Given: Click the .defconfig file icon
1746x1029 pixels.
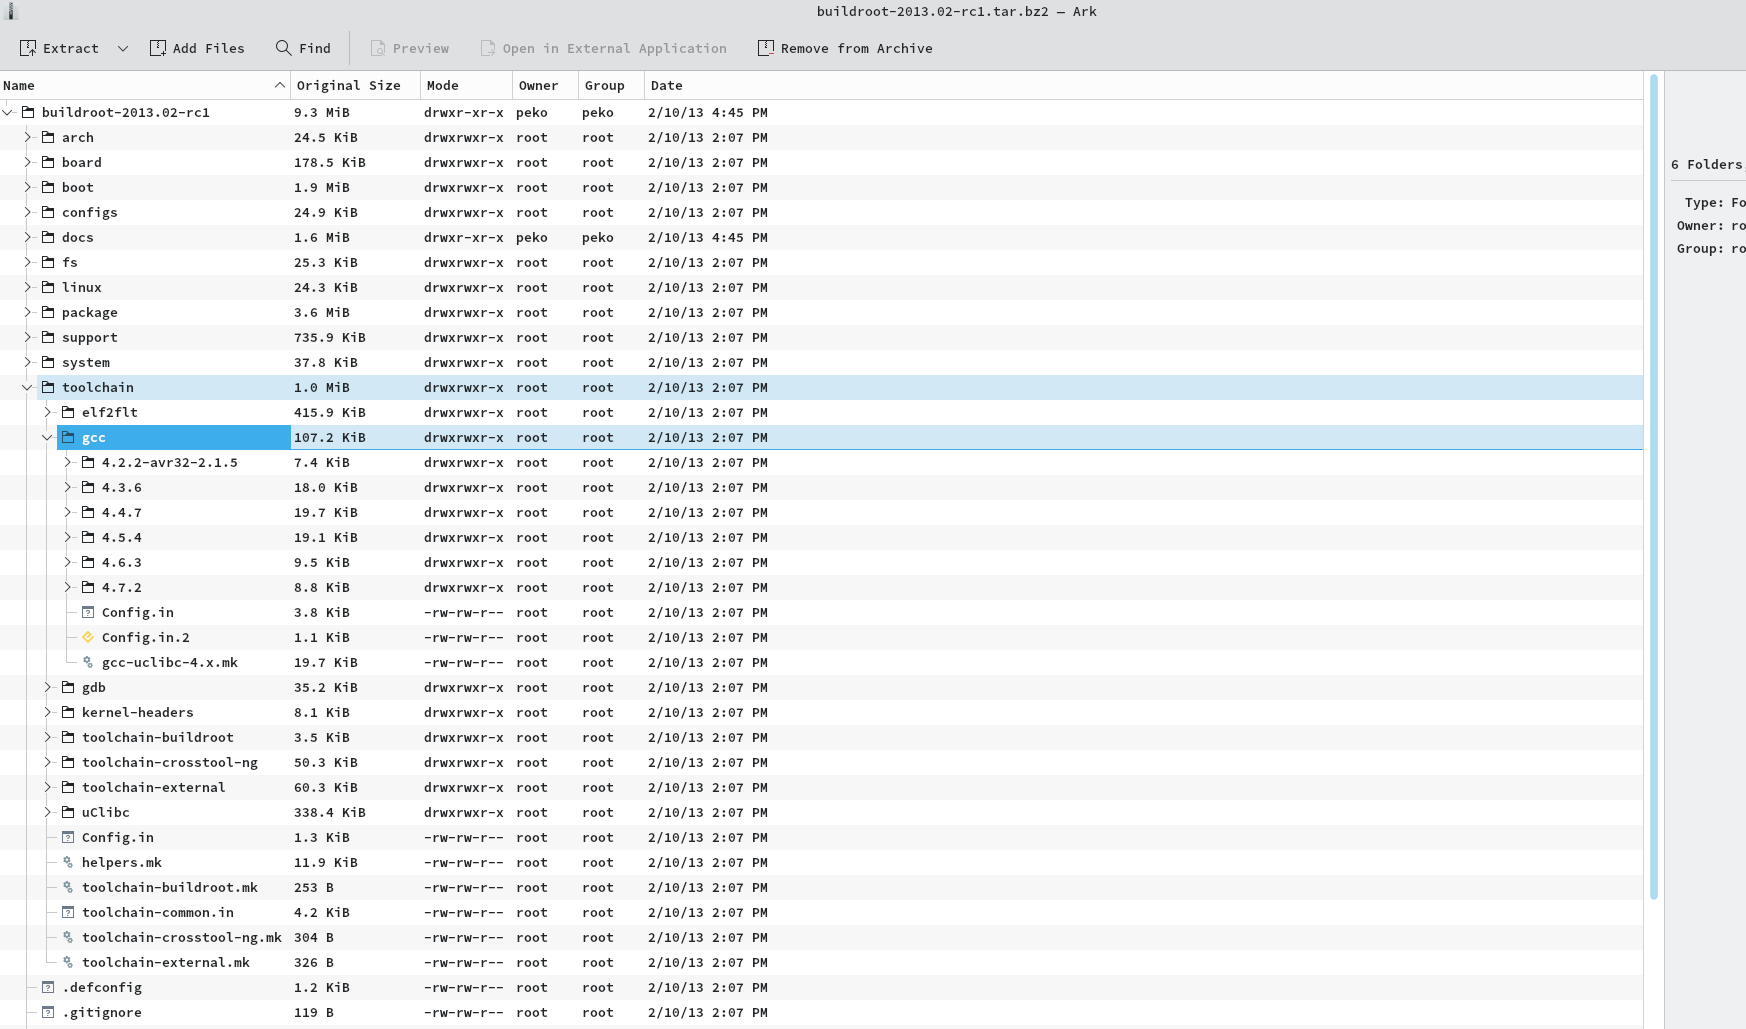Looking at the screenshot, I should (x=48, y=987).
